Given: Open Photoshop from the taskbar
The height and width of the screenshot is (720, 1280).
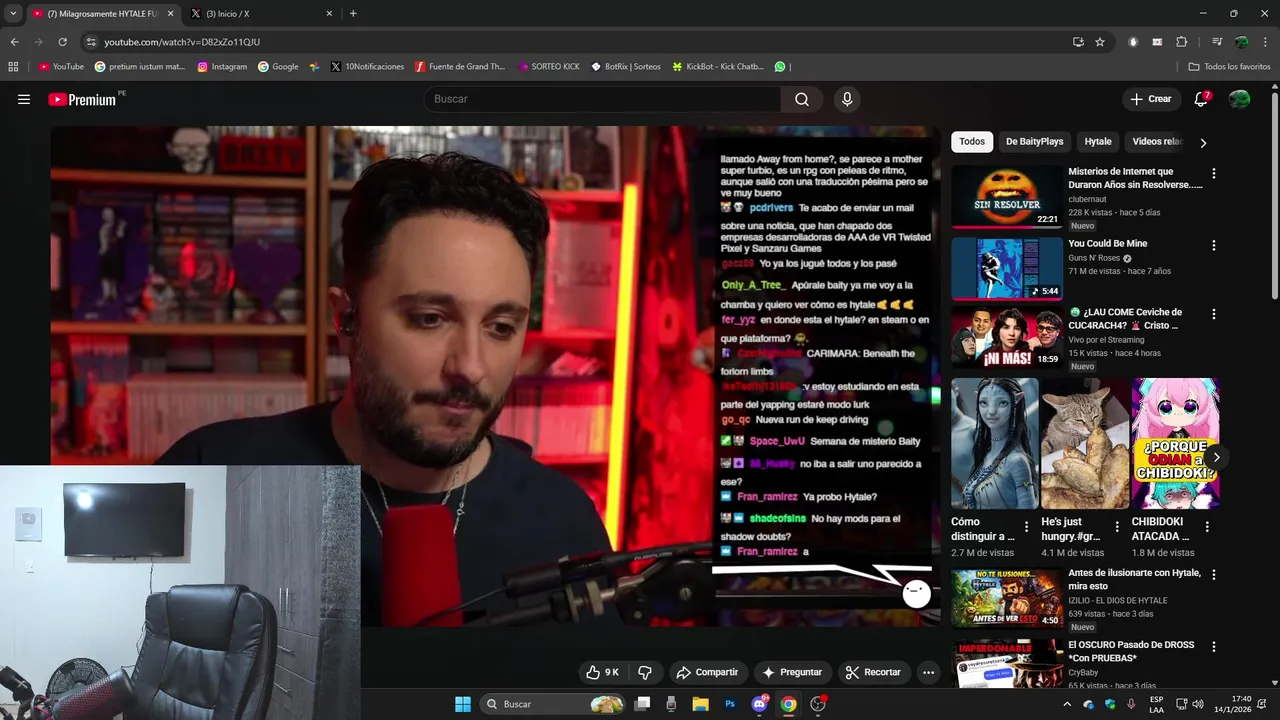Looking at the screenshot, I should click(x=730, y=704).
